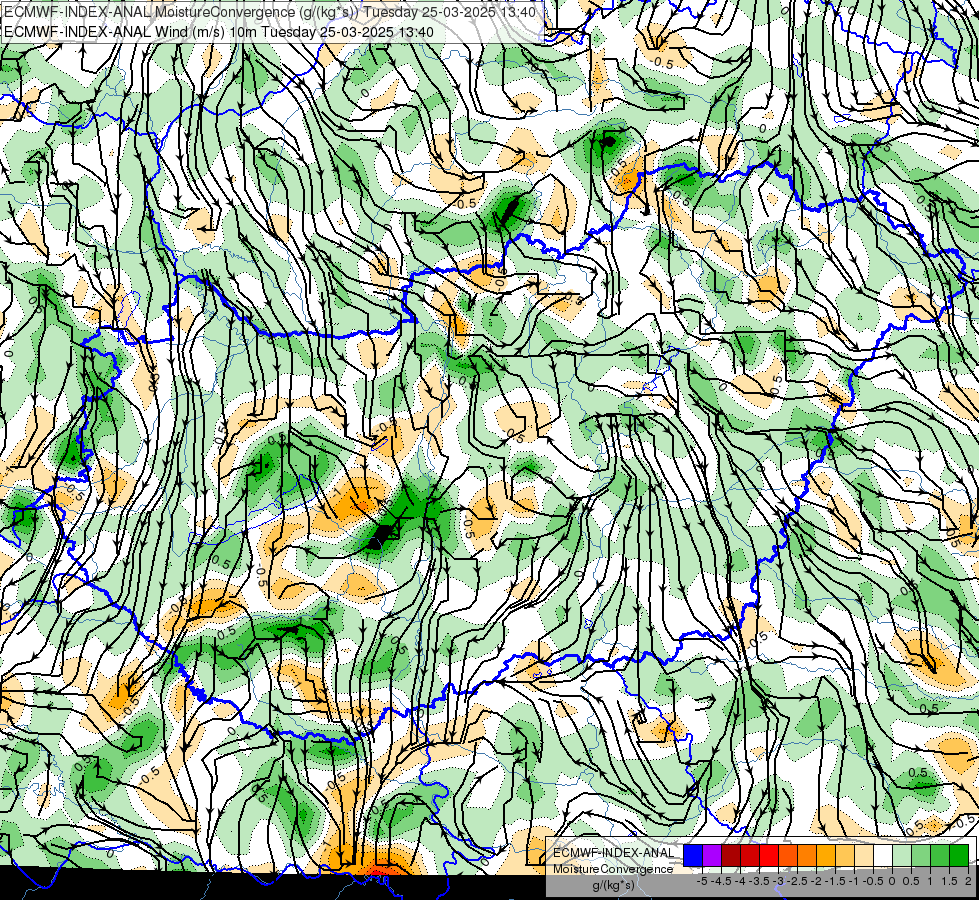Click the palest green swatch between 0 and 0.5
The image size is (979, 900).
[902, 855]
